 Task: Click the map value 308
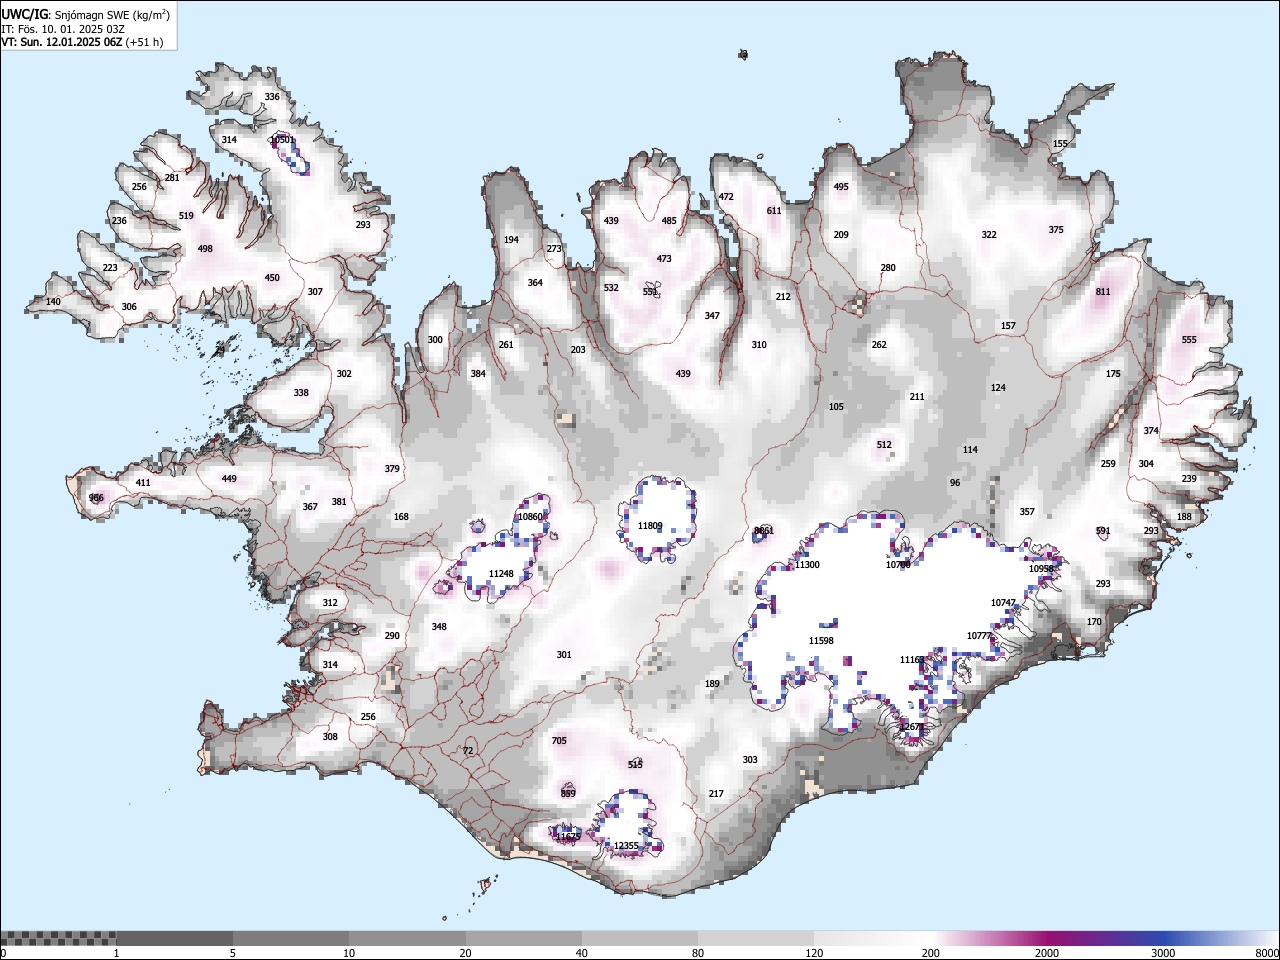330,737
